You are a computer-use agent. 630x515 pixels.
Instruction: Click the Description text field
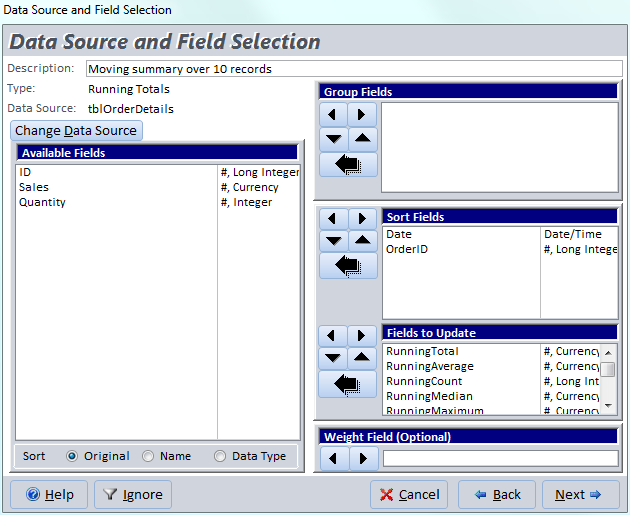(x=354, y=69)
